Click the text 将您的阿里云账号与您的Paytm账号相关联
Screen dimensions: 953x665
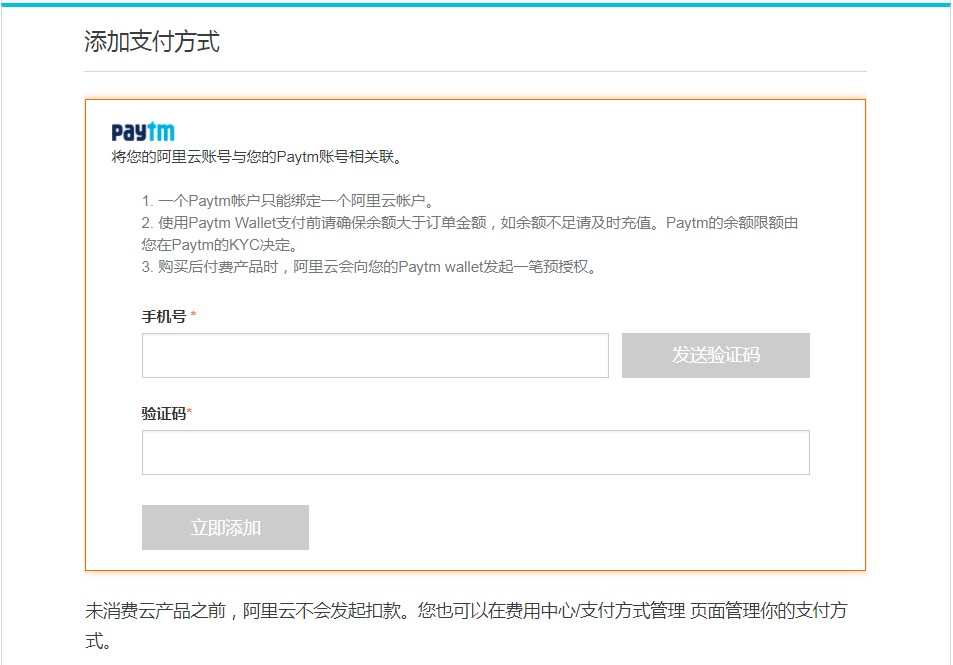(x=256, y=157)
